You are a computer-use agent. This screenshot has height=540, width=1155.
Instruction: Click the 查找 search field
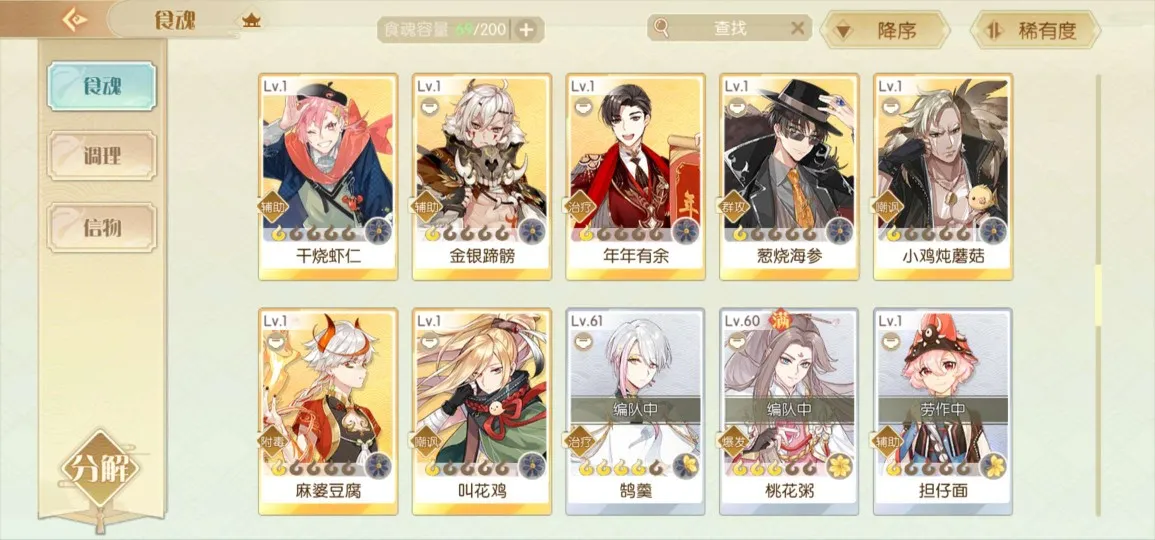pos(729,28)
